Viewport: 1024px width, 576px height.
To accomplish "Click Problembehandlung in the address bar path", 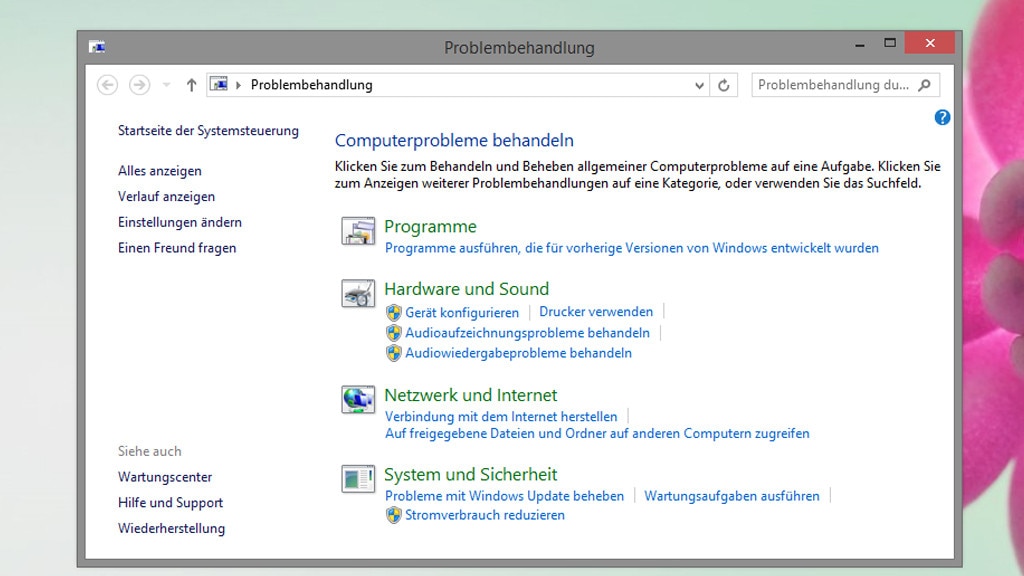I will [312, 85].
